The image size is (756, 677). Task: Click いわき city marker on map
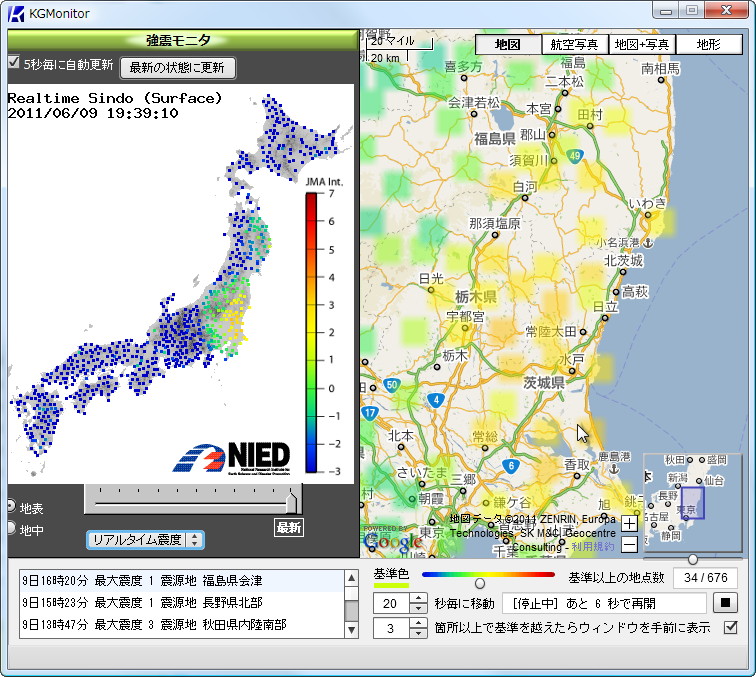coord(648,215)
